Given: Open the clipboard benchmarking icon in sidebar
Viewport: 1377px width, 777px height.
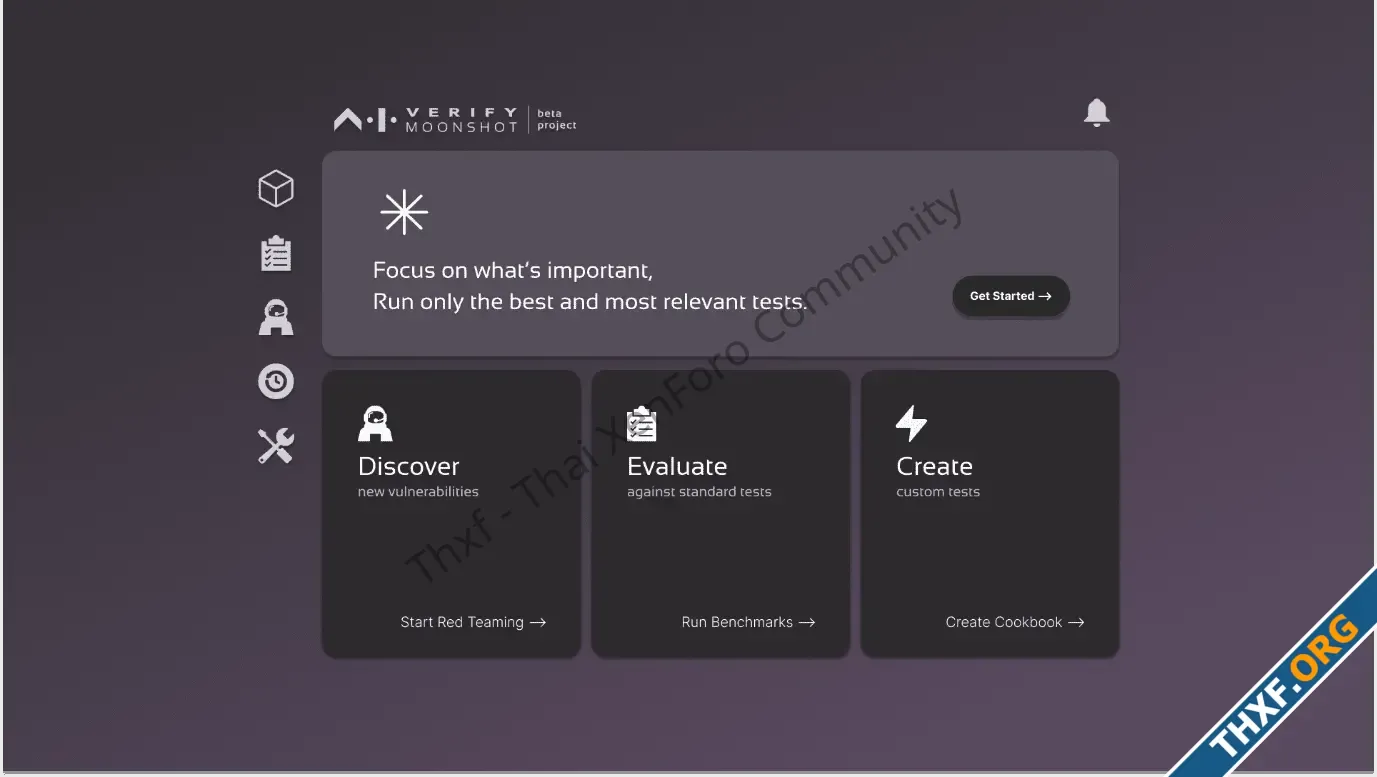Looking at the screenshot, I should pyautogui.click(x=276, y=253).
